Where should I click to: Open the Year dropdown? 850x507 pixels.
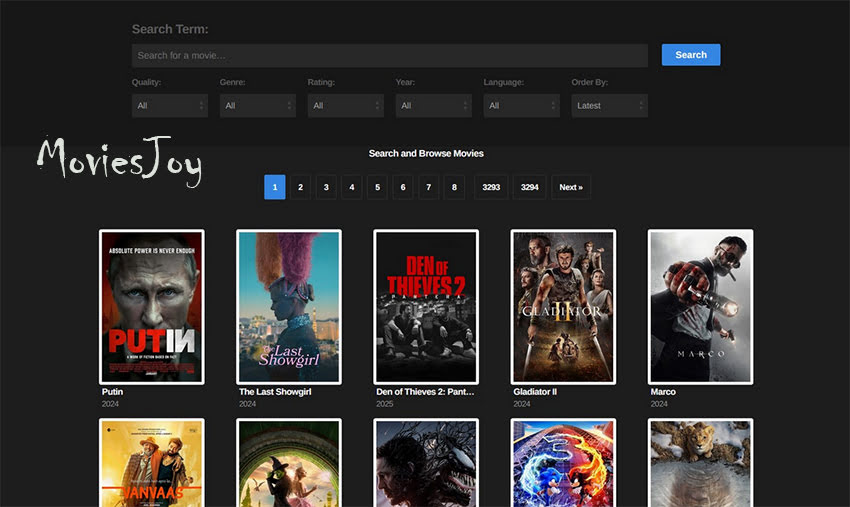pos(433,106)
